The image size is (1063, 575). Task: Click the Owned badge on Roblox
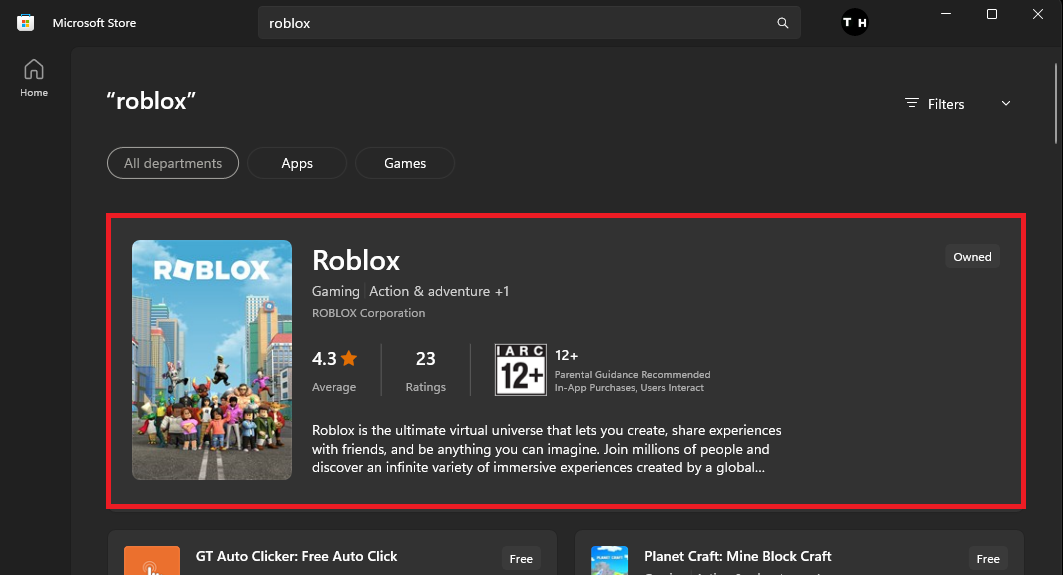click(x=972, y=257)
